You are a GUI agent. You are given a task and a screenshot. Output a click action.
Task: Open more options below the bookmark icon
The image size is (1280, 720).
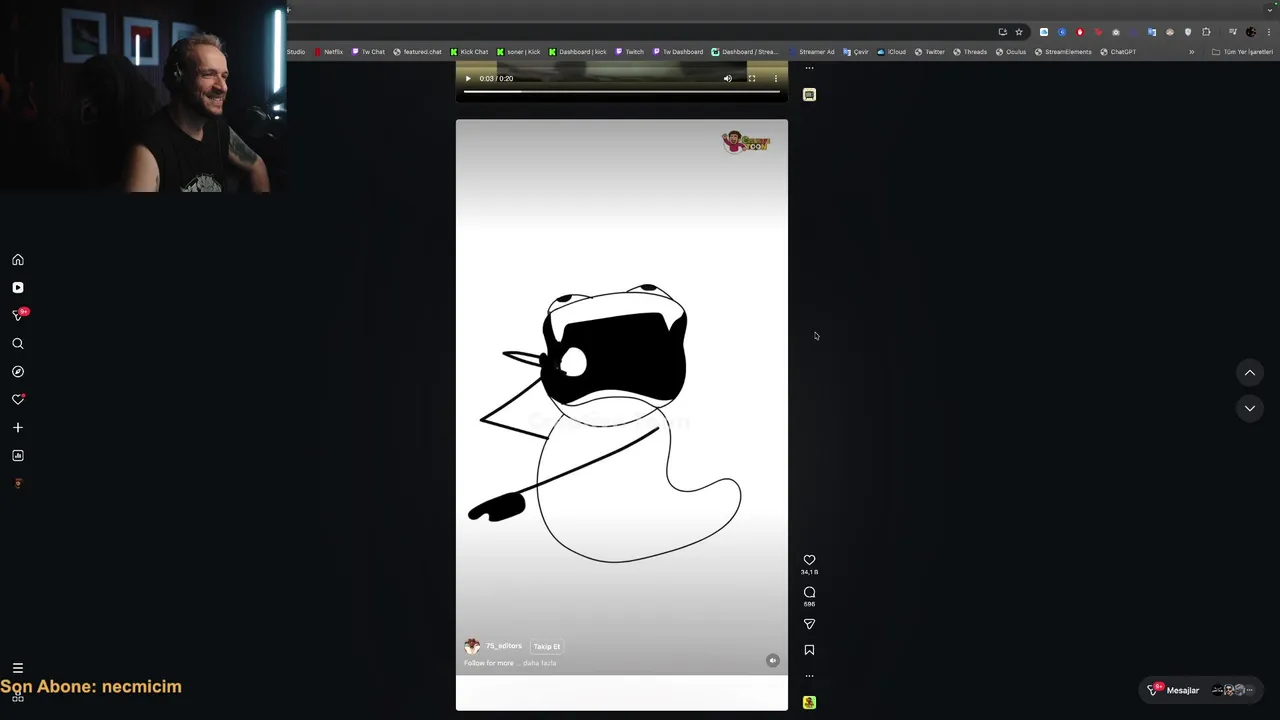(x=809, y=676)
